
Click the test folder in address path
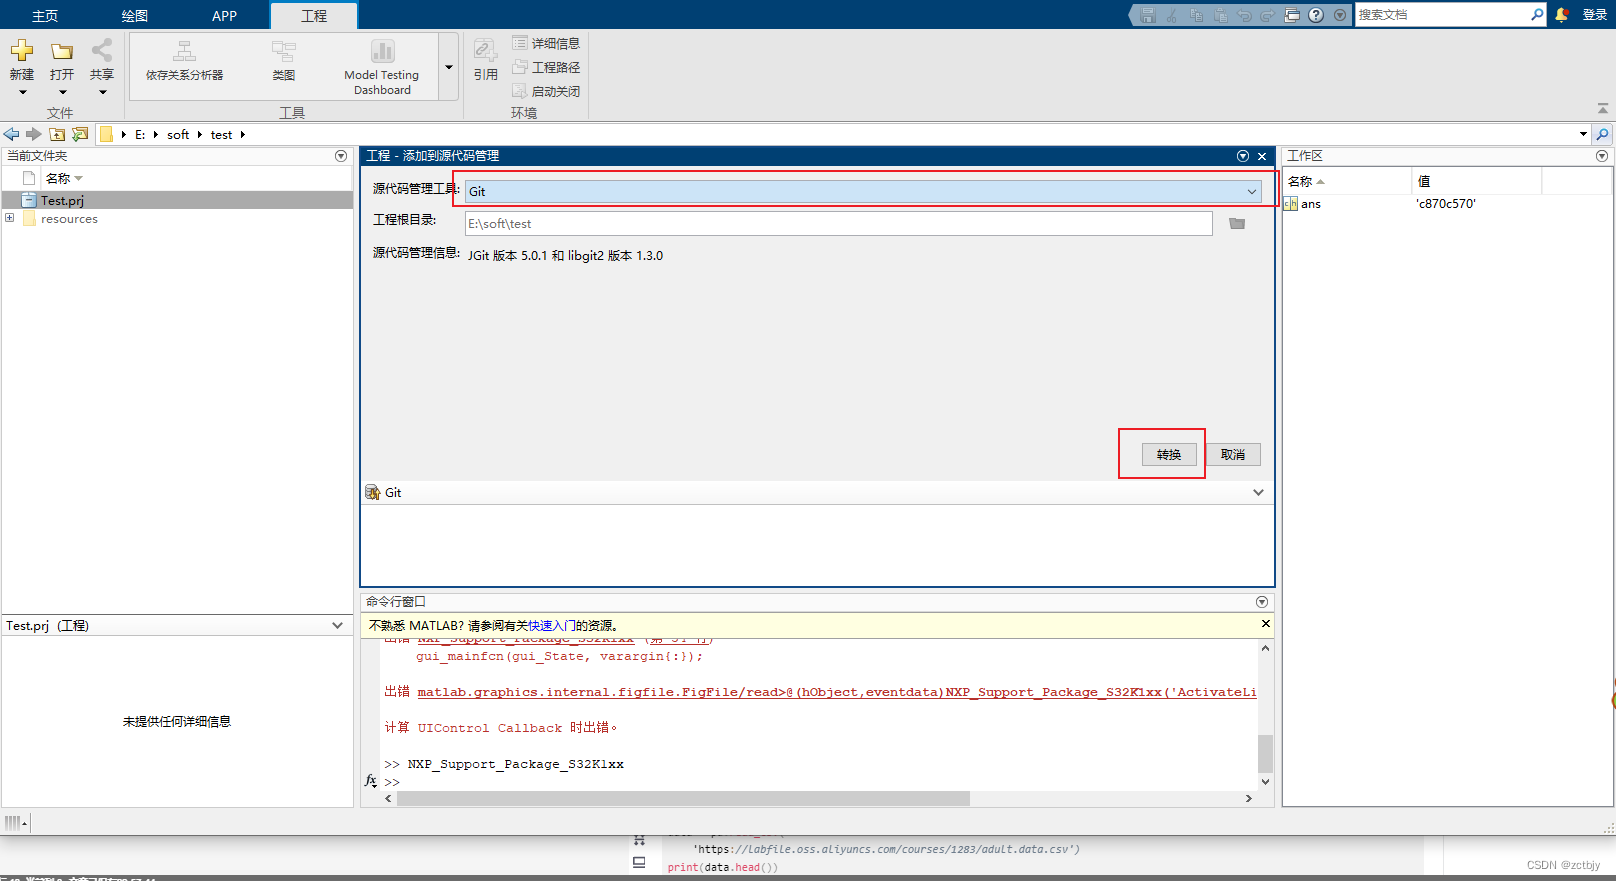pos(221,134)
